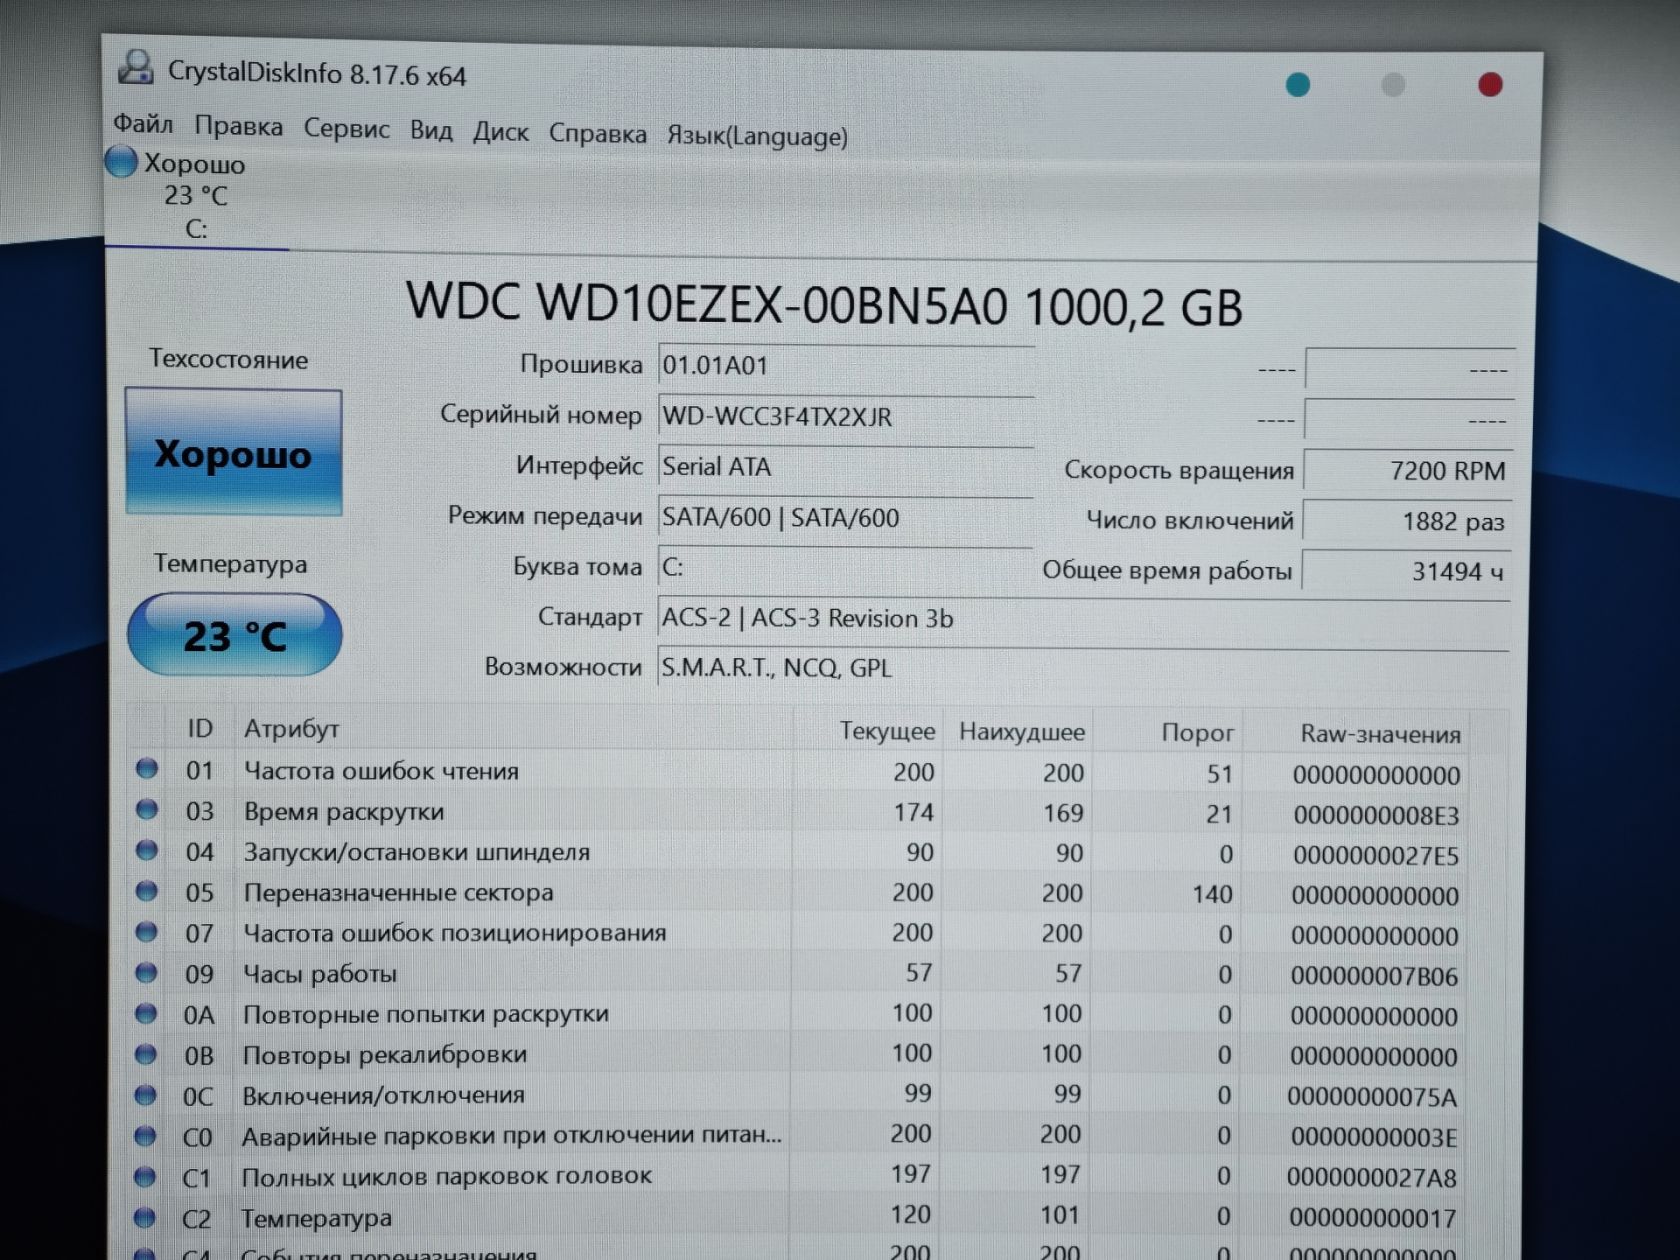Click the ID column header
Viewport: 1680px width, 1260px height.
pos(200,728)
